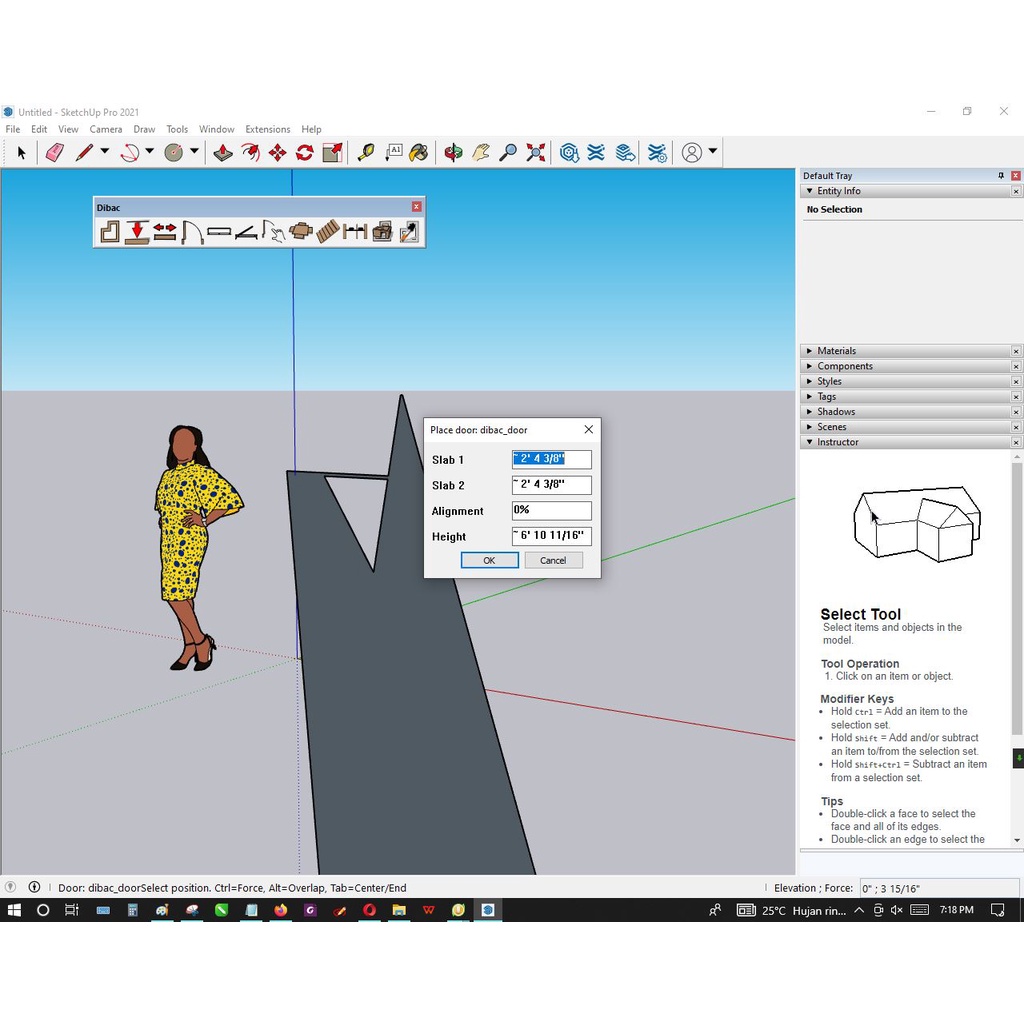The height and width of the screenshot is (1024, 1024).
Task: Open the Dibac settings/help icon
Action: [409, 232]
